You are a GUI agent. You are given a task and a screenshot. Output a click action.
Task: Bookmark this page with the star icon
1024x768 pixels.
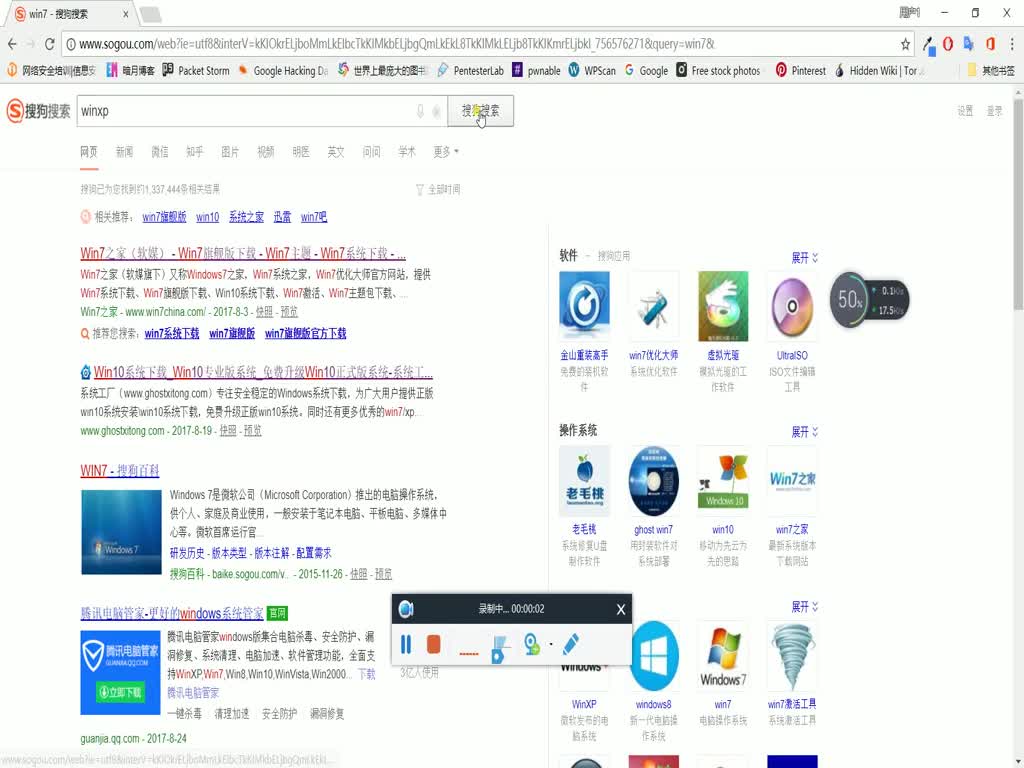coord(905,44)
